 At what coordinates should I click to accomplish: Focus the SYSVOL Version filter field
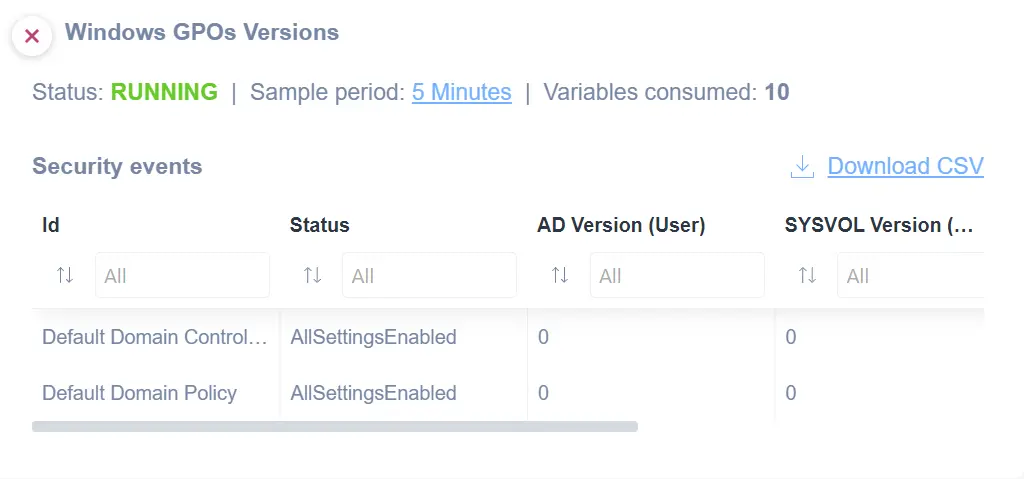(910, 275)
